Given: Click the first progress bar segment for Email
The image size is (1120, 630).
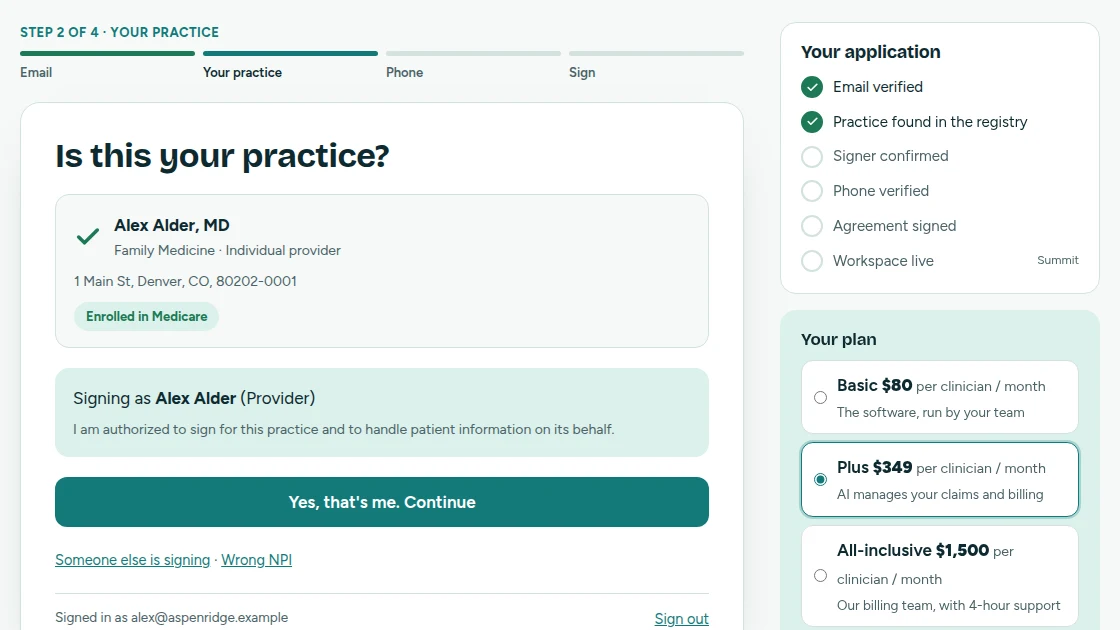Looking at the screenshot, I should tap(107, 53).
